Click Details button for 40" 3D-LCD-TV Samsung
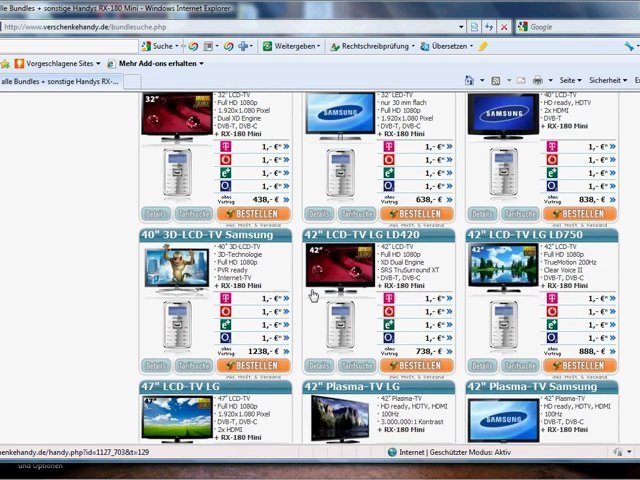The image size is (640, 480). (x=156, y=366)
